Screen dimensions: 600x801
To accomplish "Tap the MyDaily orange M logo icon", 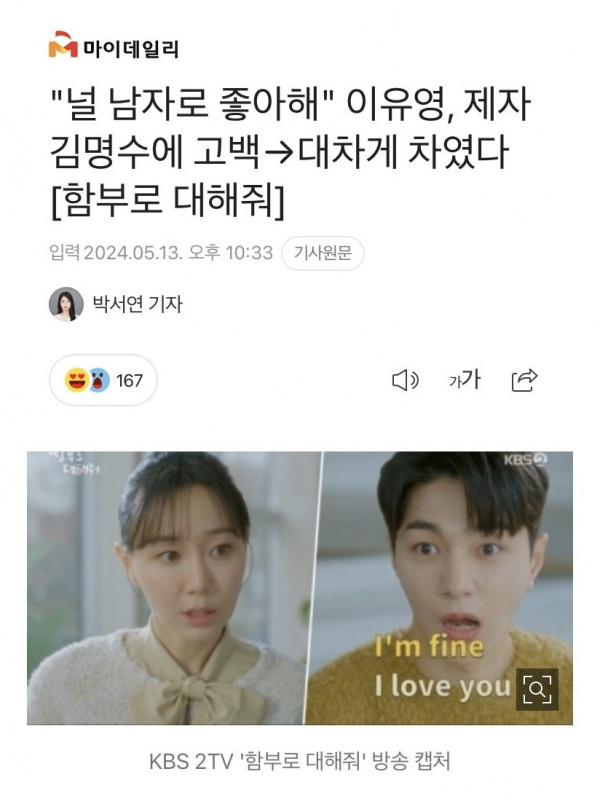I will tap(63, 44).
